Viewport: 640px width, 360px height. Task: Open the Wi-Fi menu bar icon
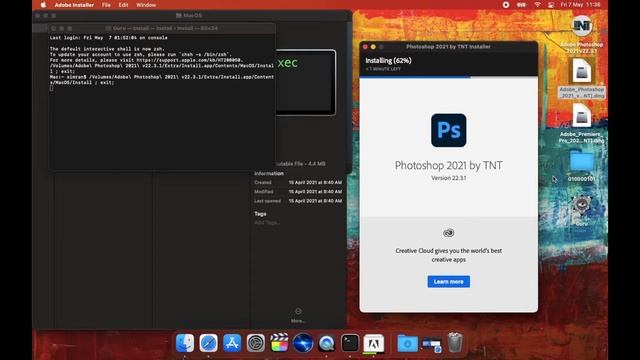[537, 5]
